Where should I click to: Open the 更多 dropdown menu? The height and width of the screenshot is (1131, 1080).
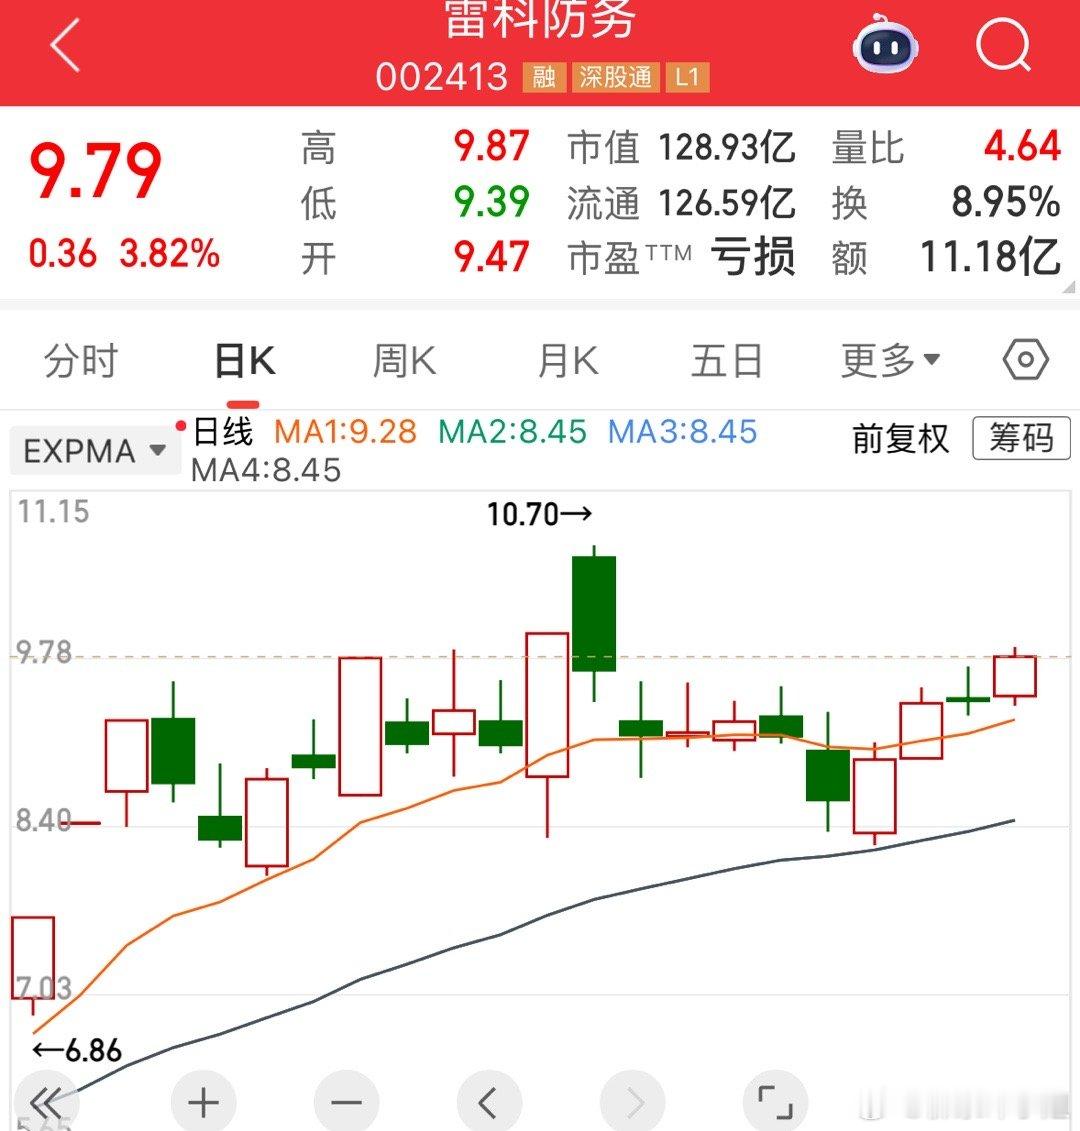point(890,361)
